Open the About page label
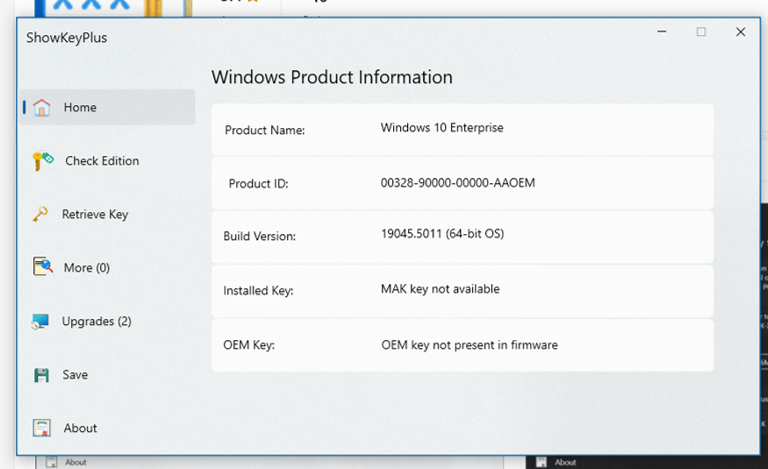Screen dimensions: 768x469 [80, 428]
